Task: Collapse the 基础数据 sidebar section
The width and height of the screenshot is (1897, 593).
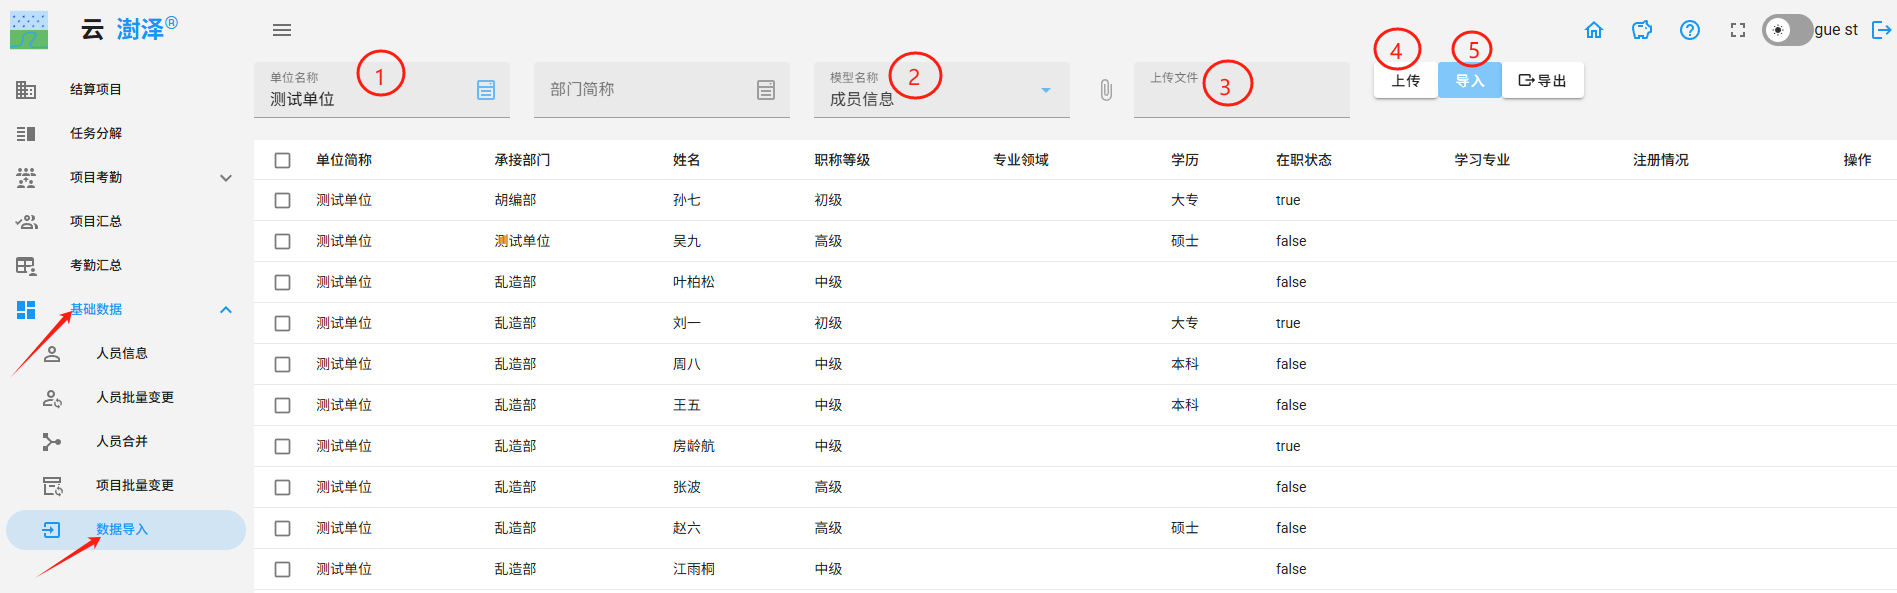Action: [x=226, y=310]
